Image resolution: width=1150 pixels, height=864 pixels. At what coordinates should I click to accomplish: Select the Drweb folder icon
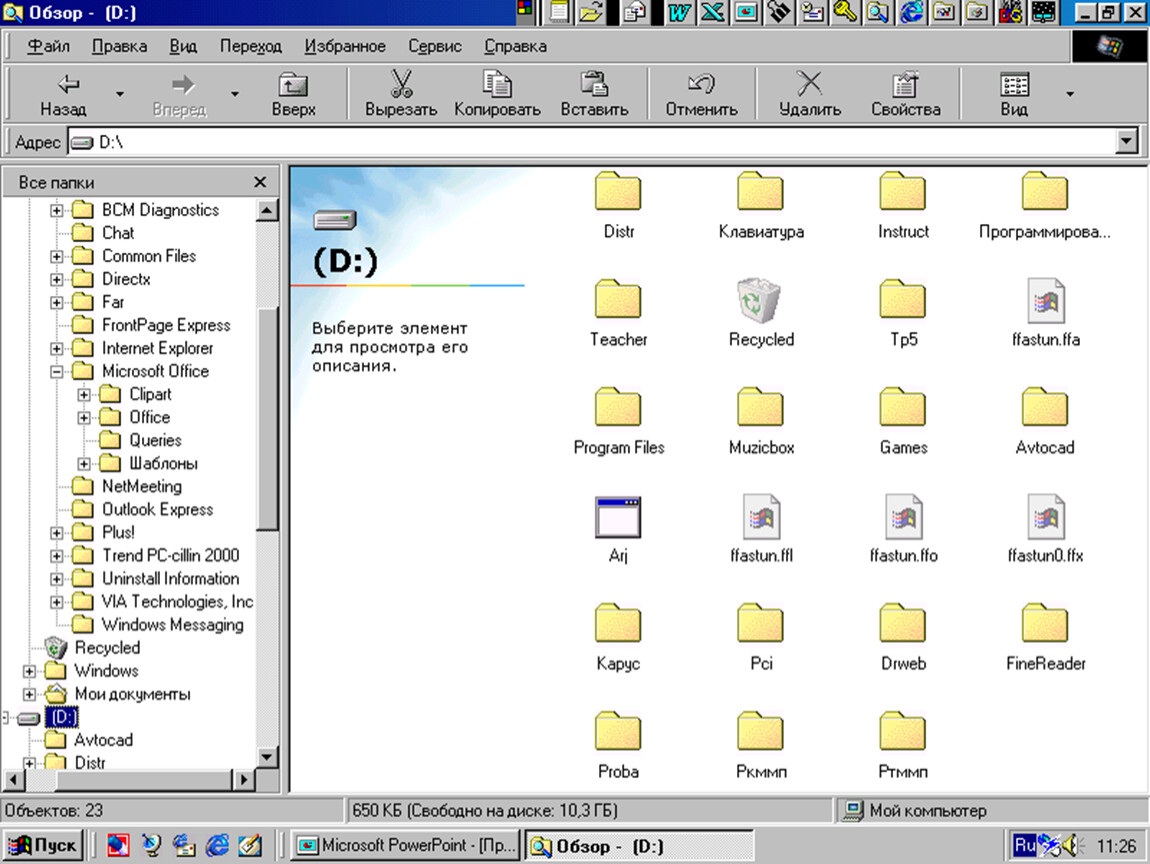click(903, 623)
